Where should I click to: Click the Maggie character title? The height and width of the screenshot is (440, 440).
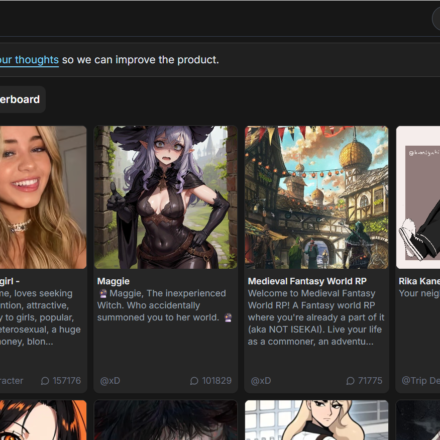[x=113, y=281]
